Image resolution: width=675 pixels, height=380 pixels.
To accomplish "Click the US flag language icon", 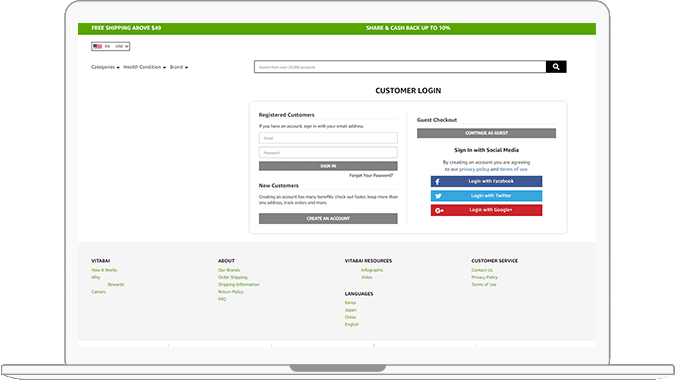I will (x=98, y=46).
